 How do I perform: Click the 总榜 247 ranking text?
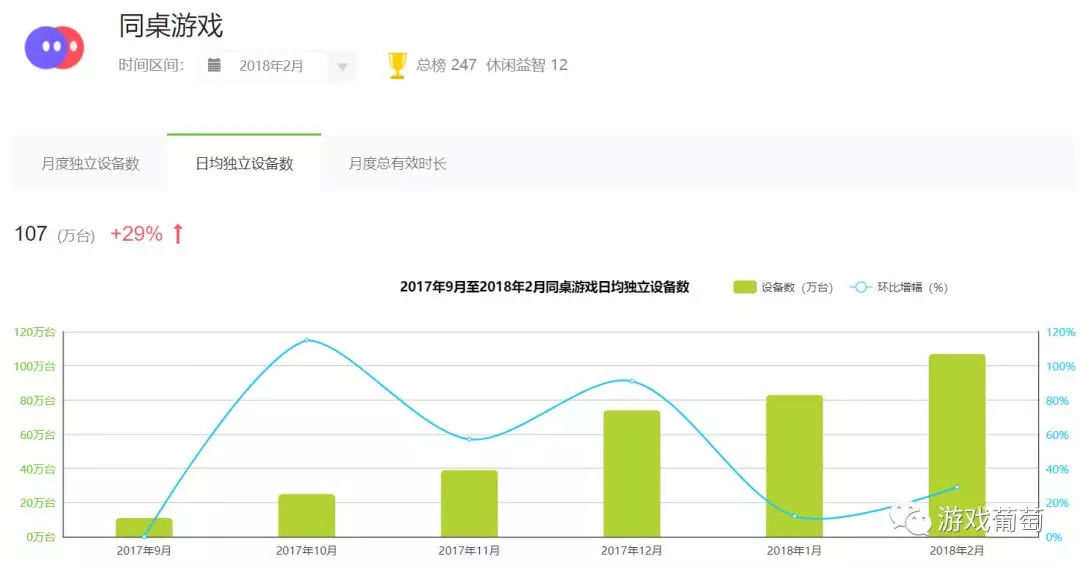coord(446,65)
